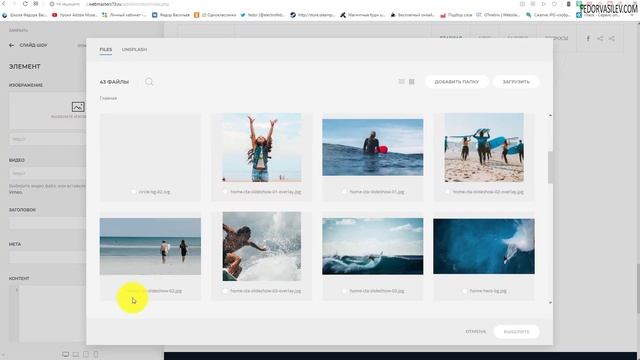Click the image picker icon under ИЗОБРАЖЕНИЕ
Viewport: 640px width, 360px height.
[78, 107]
